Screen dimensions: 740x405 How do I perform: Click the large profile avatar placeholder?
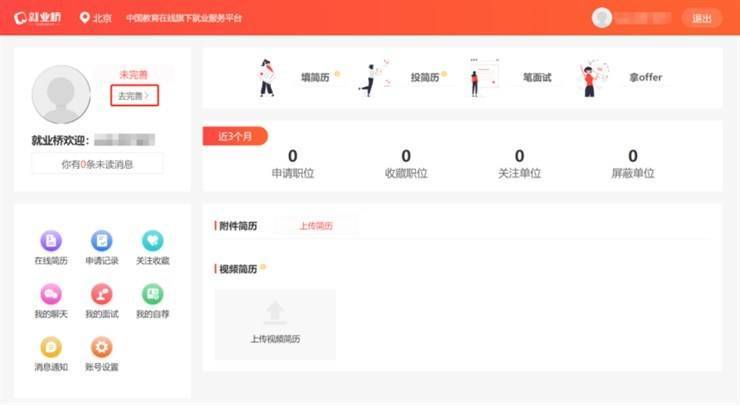pyautogui.click(x=61, y=94)
